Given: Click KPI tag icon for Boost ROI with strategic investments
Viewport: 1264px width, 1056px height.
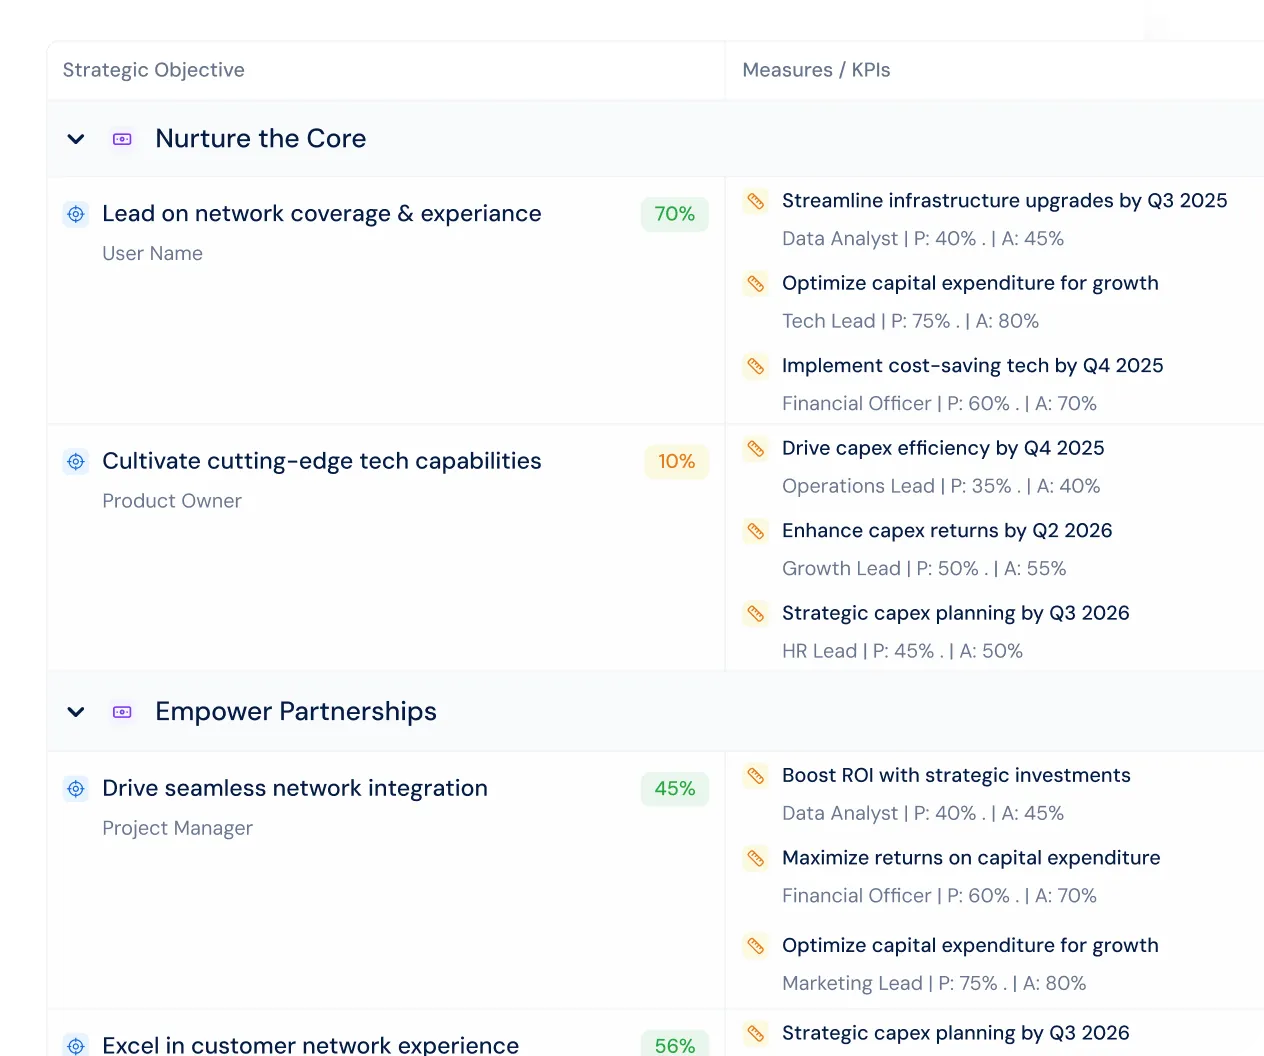Looking at the screenshot, I should click(756, 776).
